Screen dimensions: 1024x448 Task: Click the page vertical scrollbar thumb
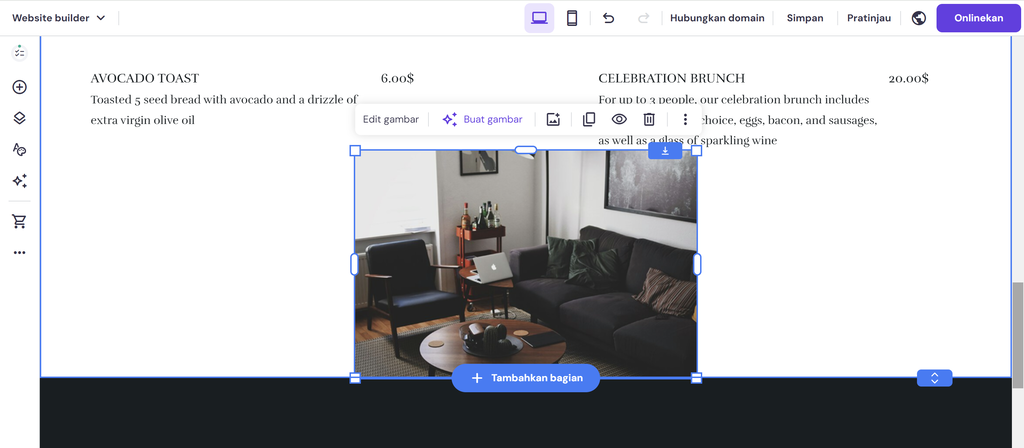[1017, 335]
